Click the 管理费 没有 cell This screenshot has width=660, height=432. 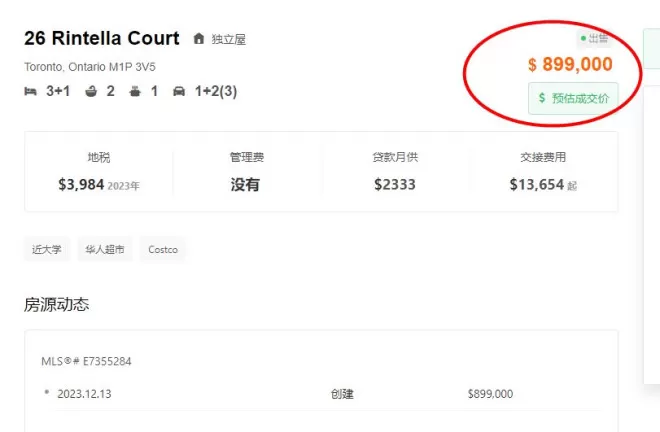pyautogui.click(x=247, y=172)
